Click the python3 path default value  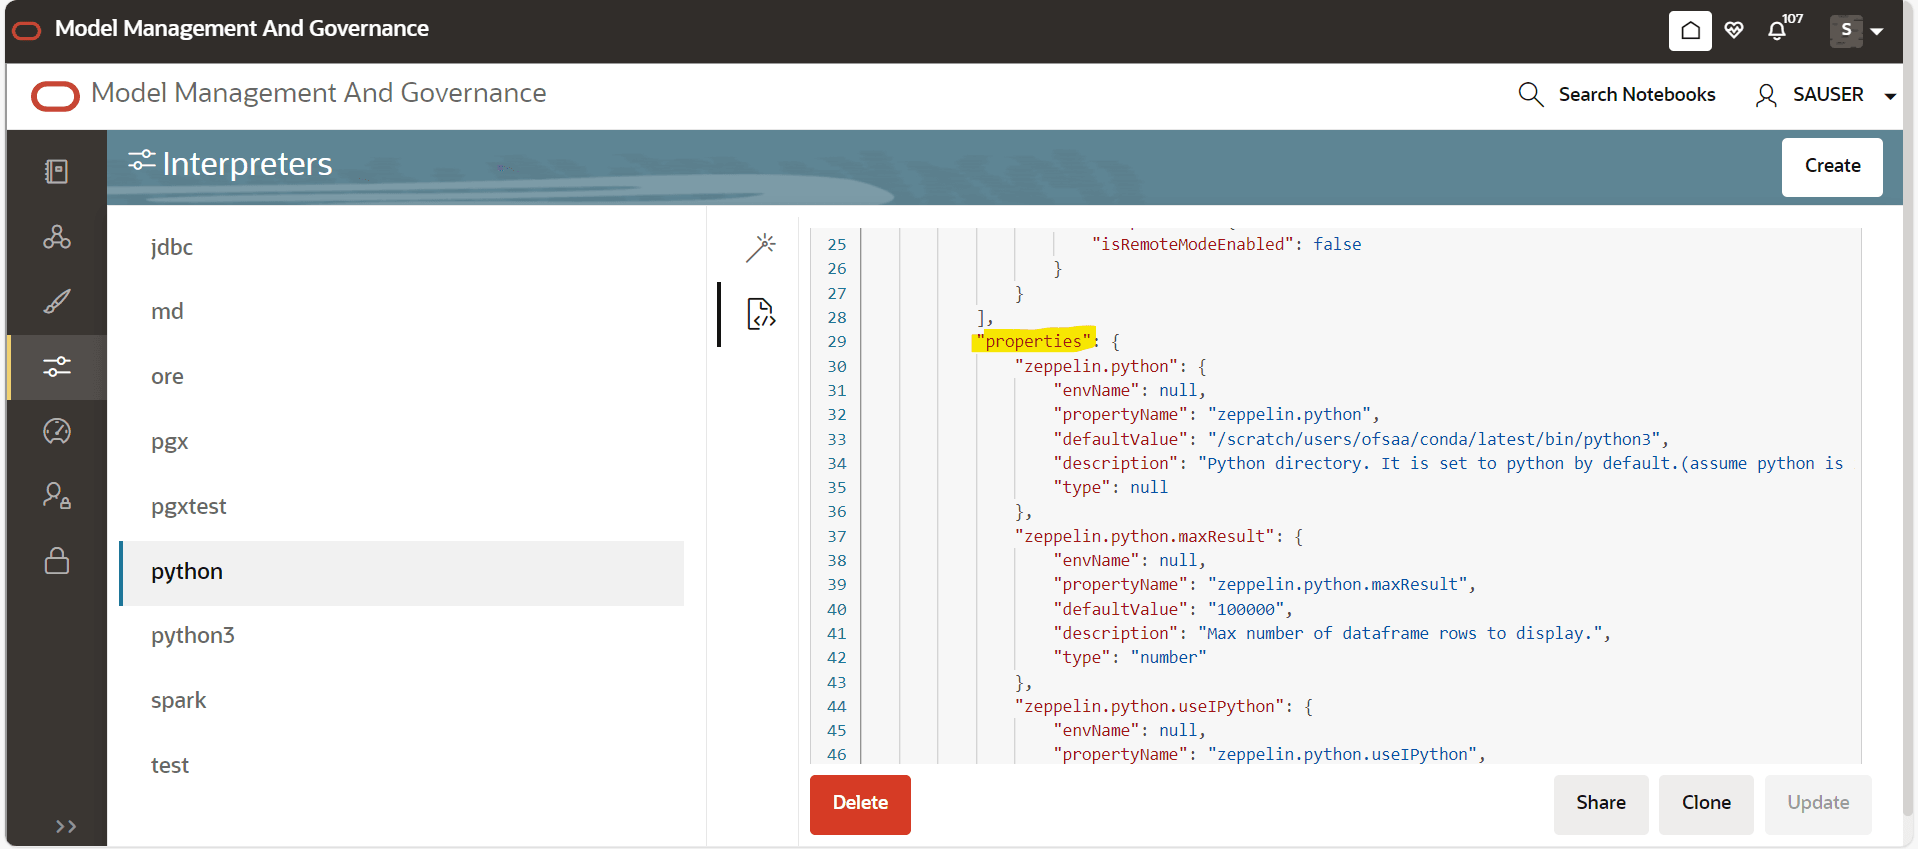click(1434, 439)
